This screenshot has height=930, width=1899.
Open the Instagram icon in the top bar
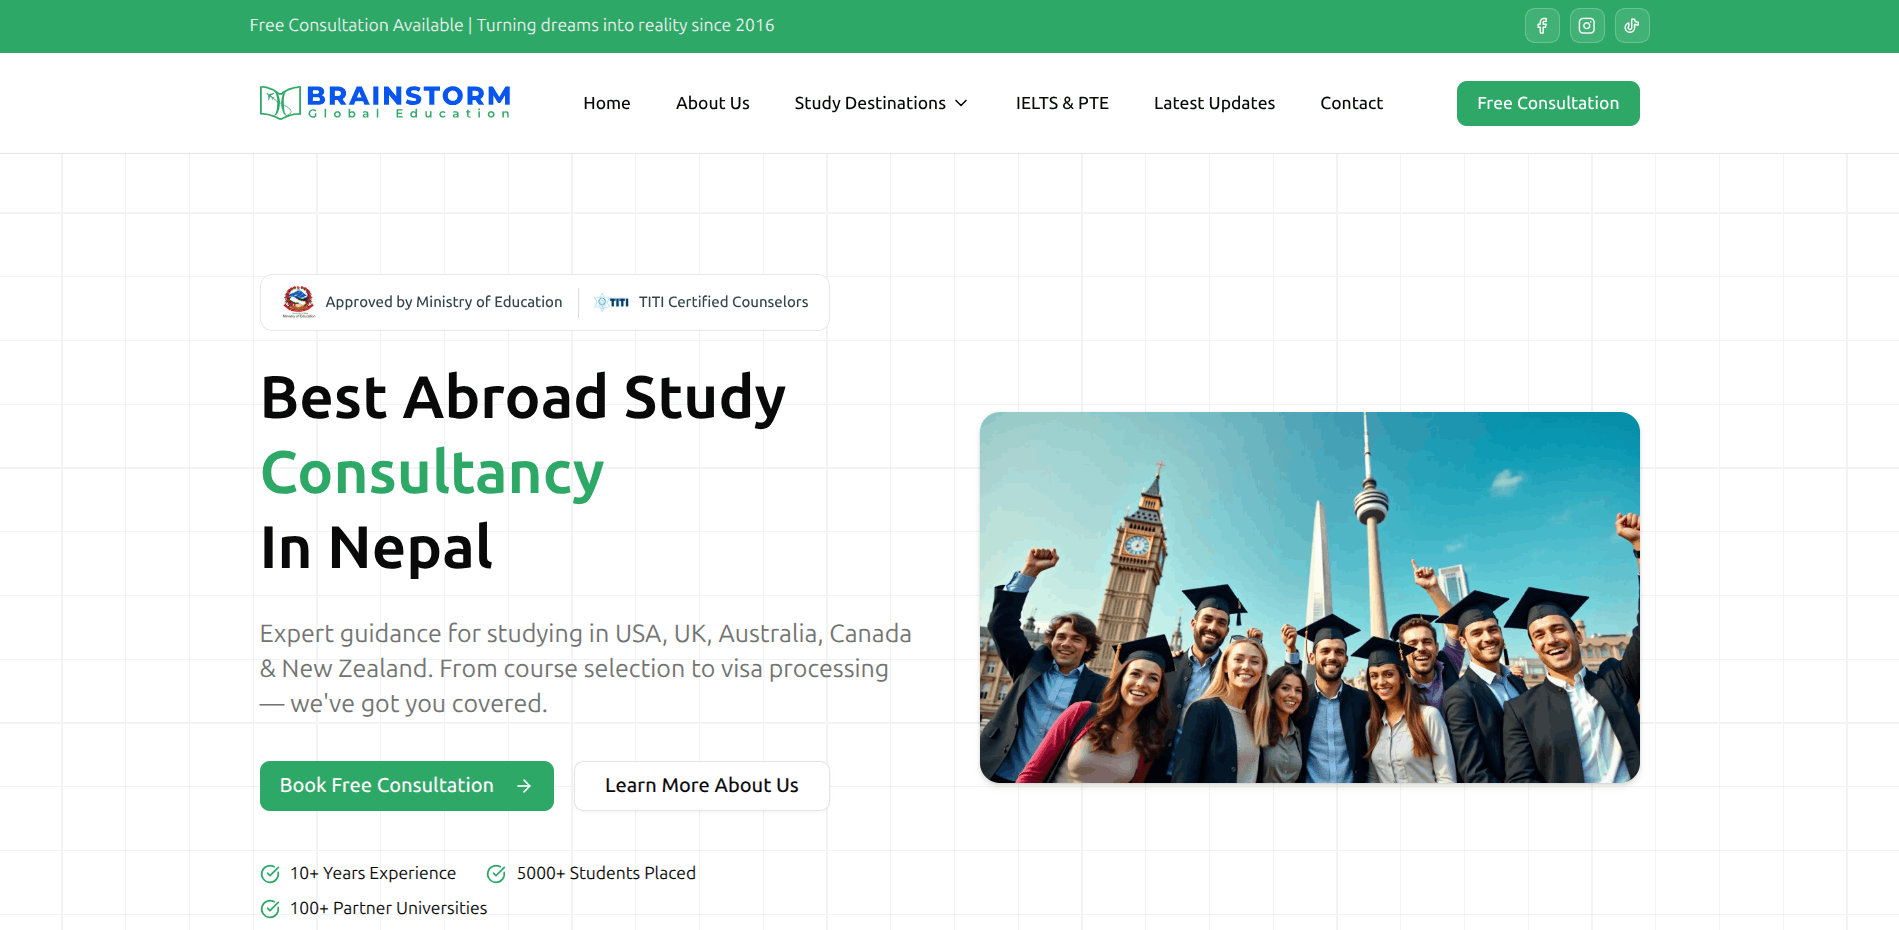tap(1586, 25)
